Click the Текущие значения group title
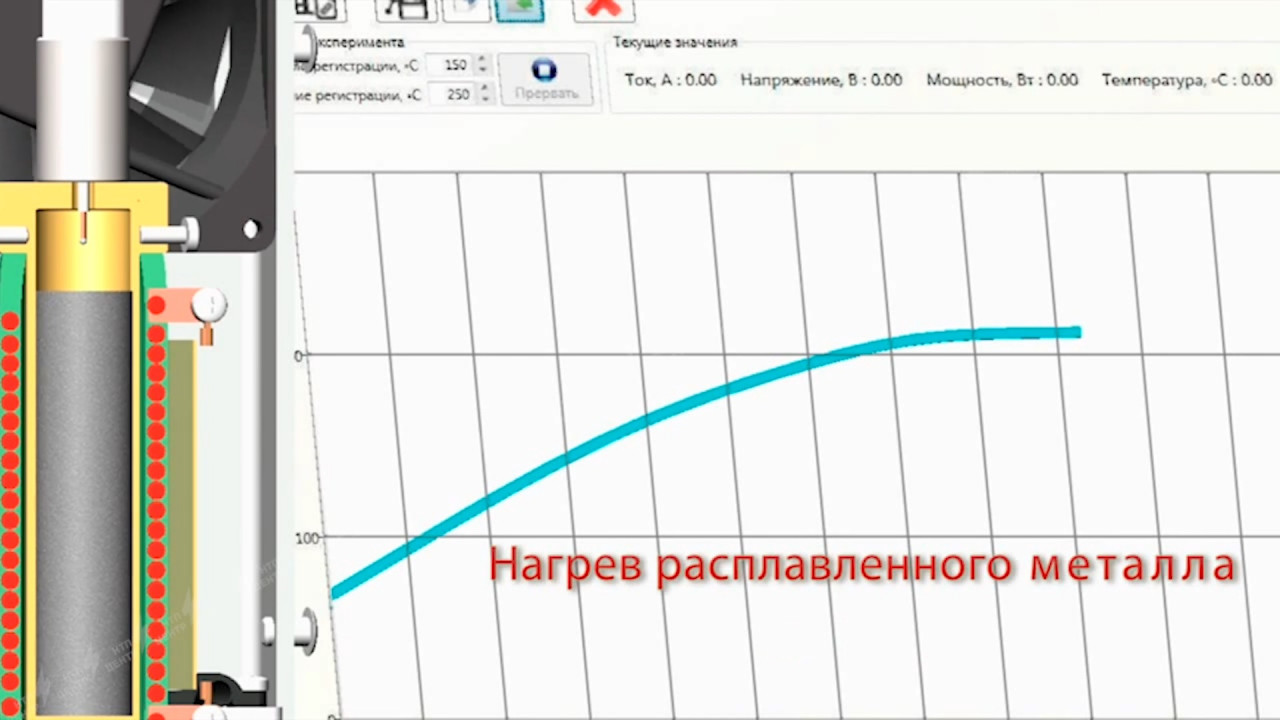 (674, 43)
